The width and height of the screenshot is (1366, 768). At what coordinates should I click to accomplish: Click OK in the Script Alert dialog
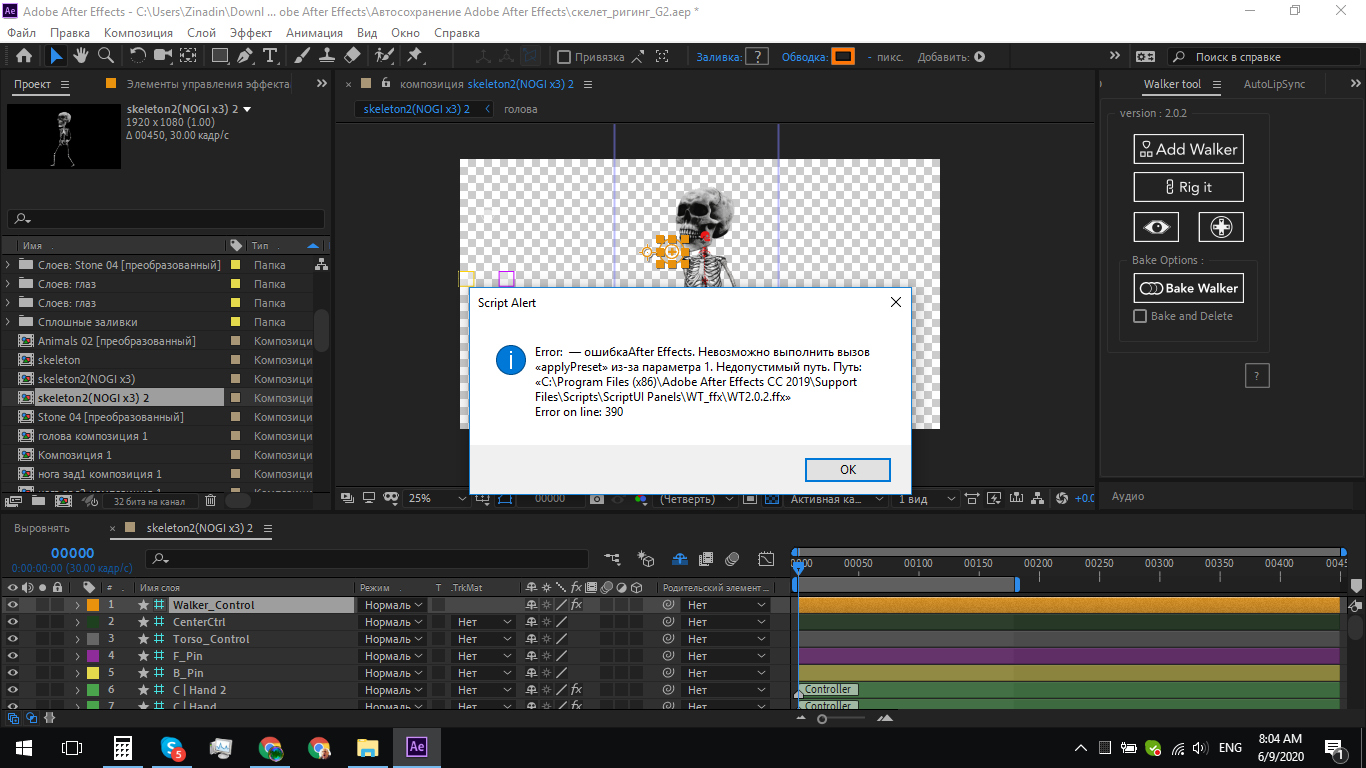tap(848, 470)
